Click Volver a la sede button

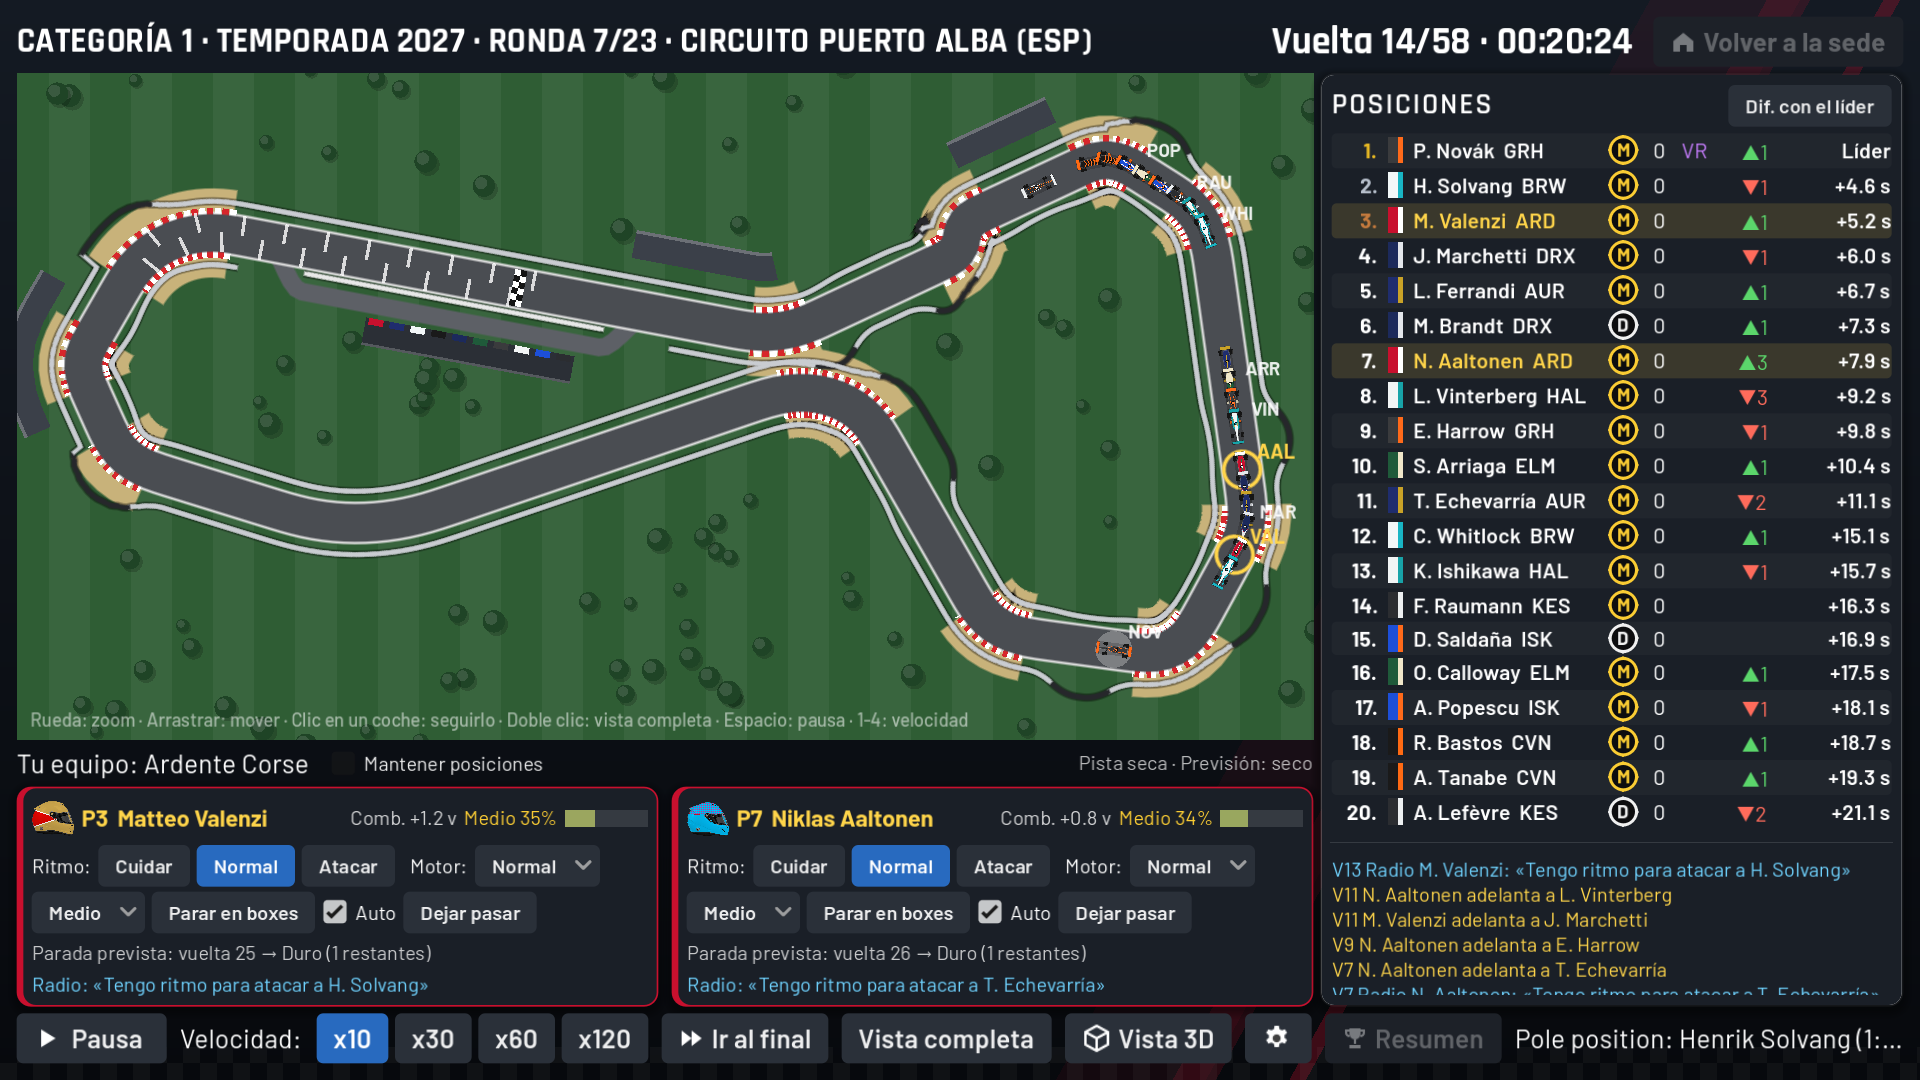click(x=1778, y=43)
